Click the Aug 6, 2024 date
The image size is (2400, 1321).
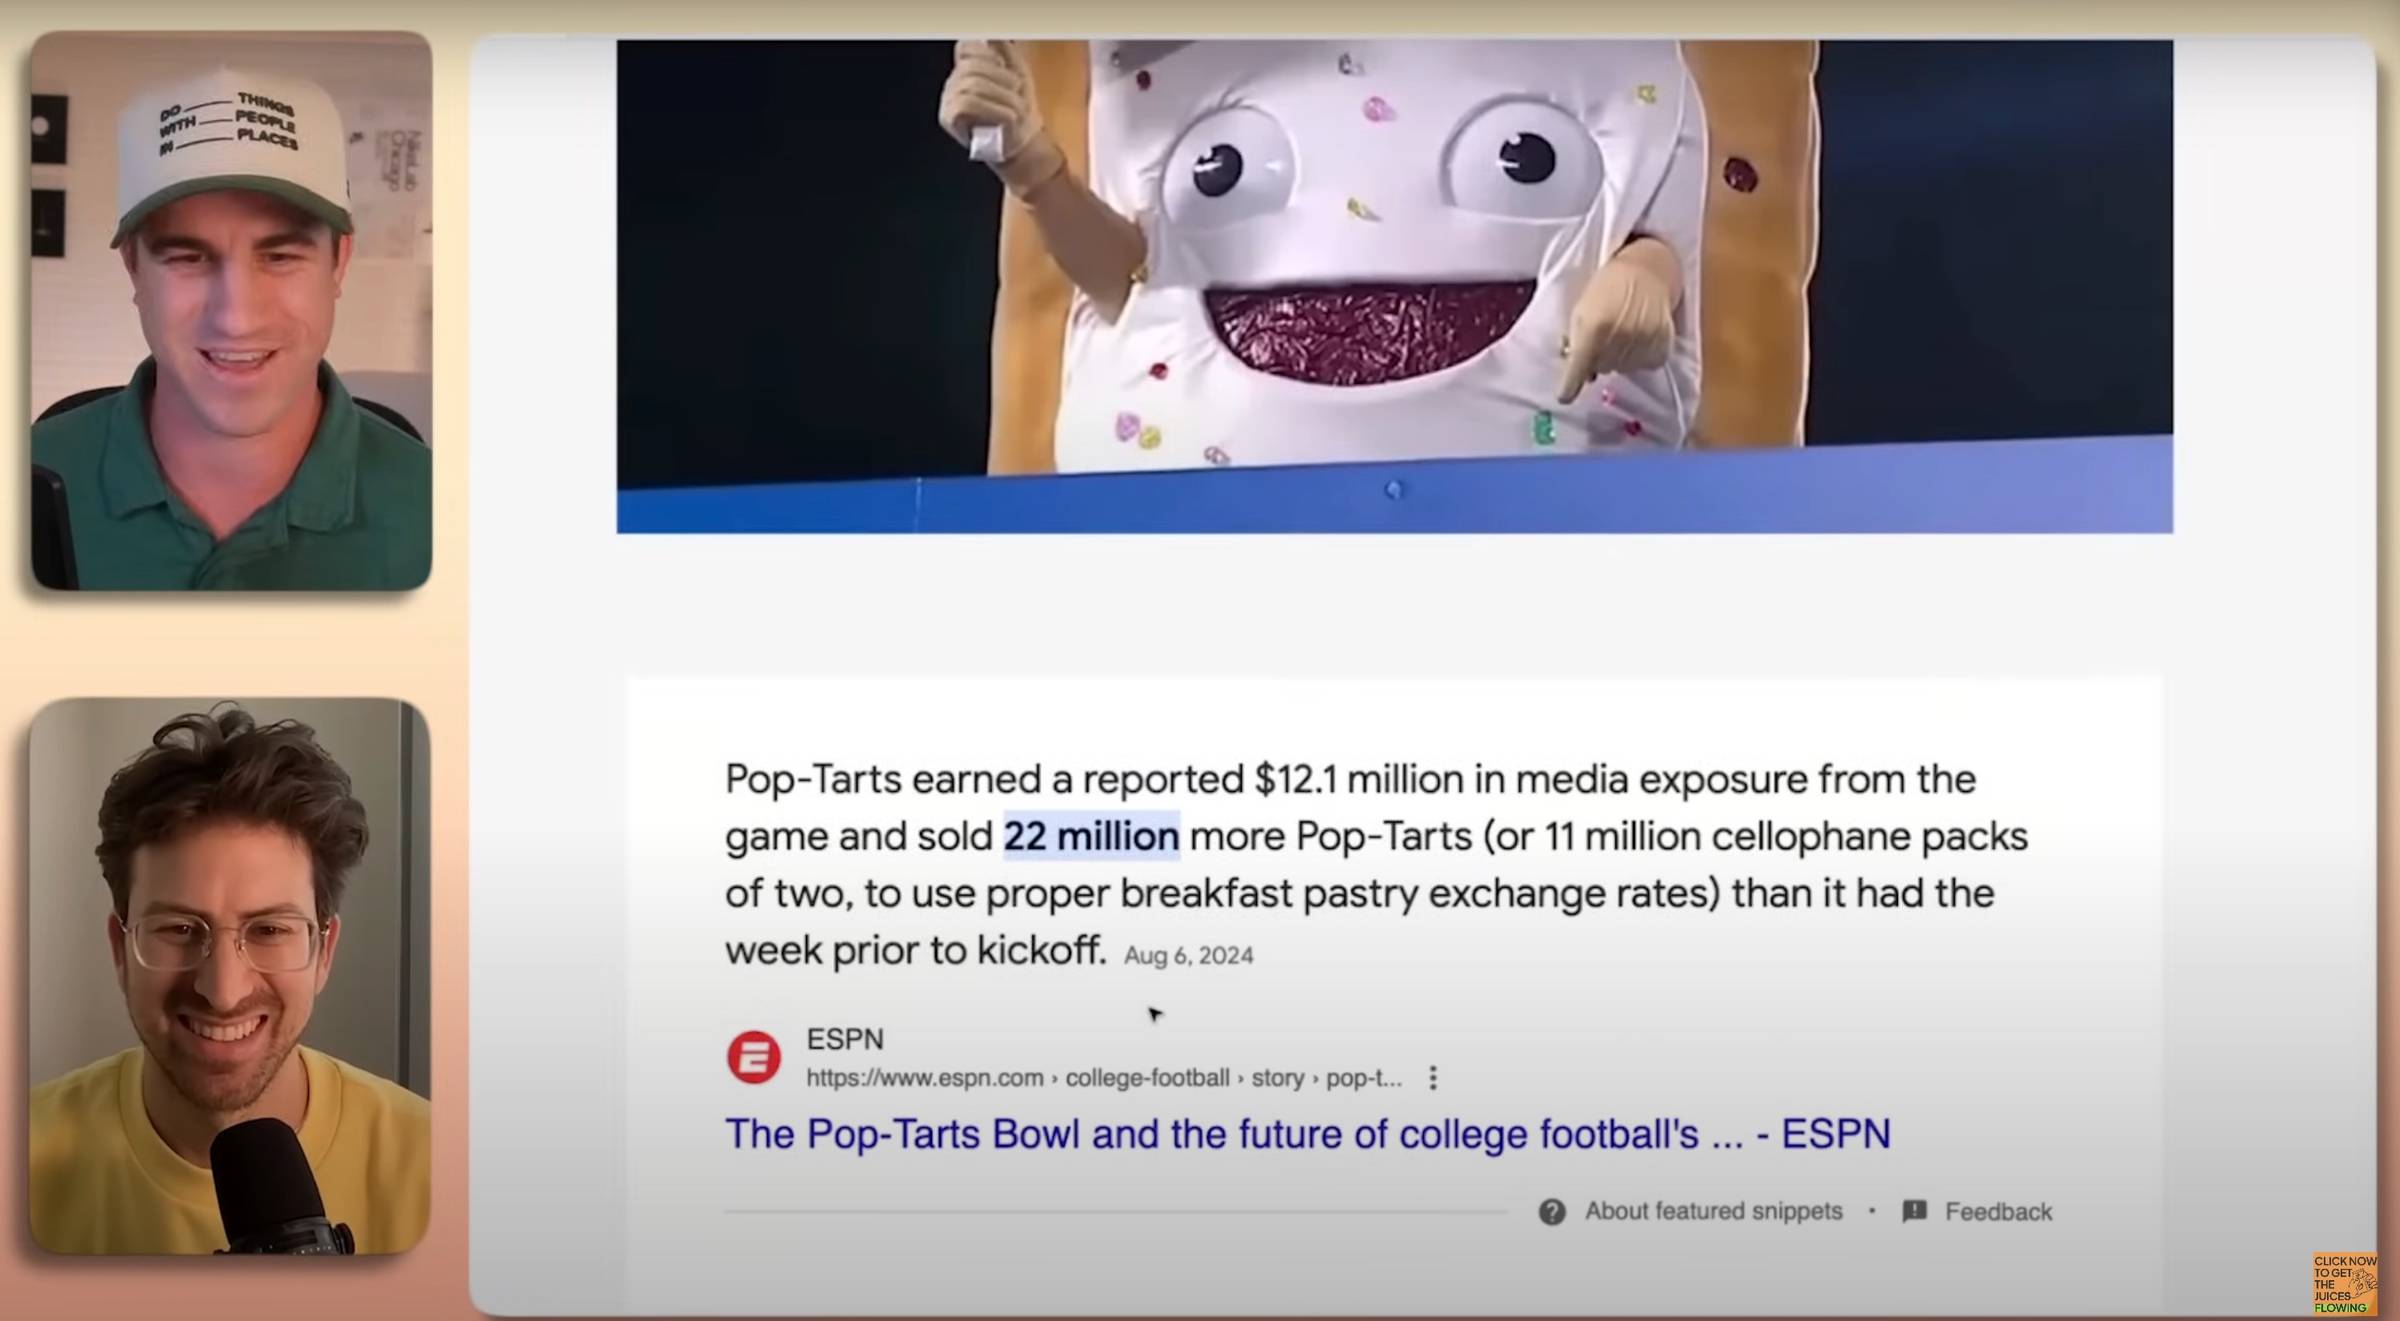click(x=1188, y=956)
